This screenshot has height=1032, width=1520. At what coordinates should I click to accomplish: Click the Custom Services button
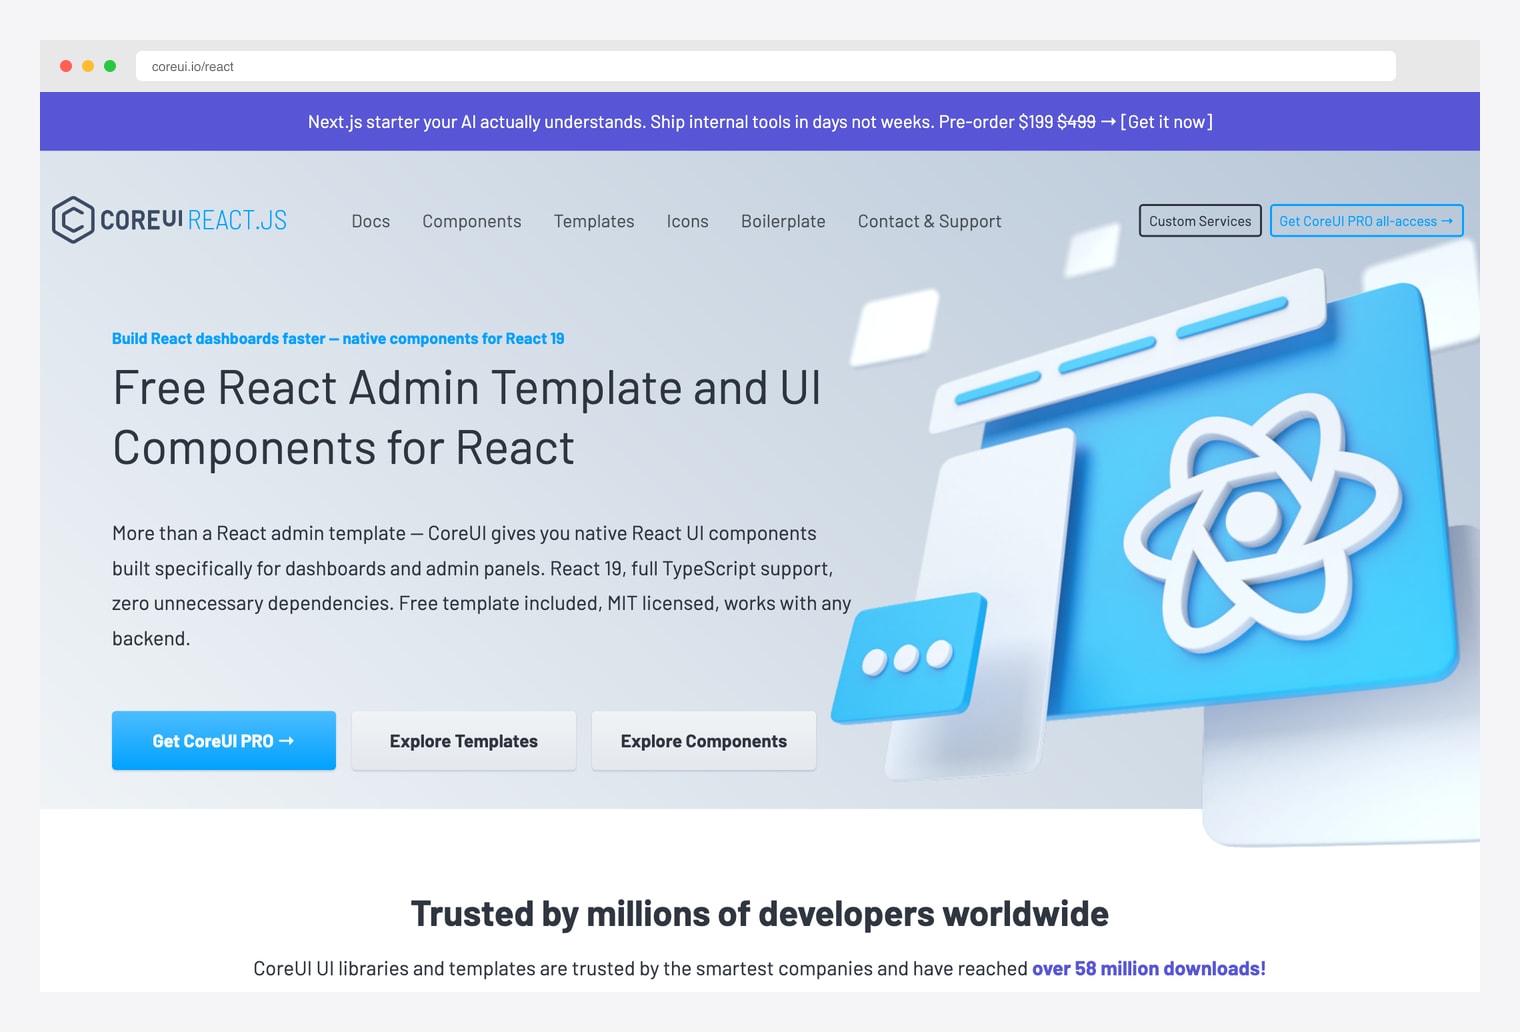pos(1200,221)
